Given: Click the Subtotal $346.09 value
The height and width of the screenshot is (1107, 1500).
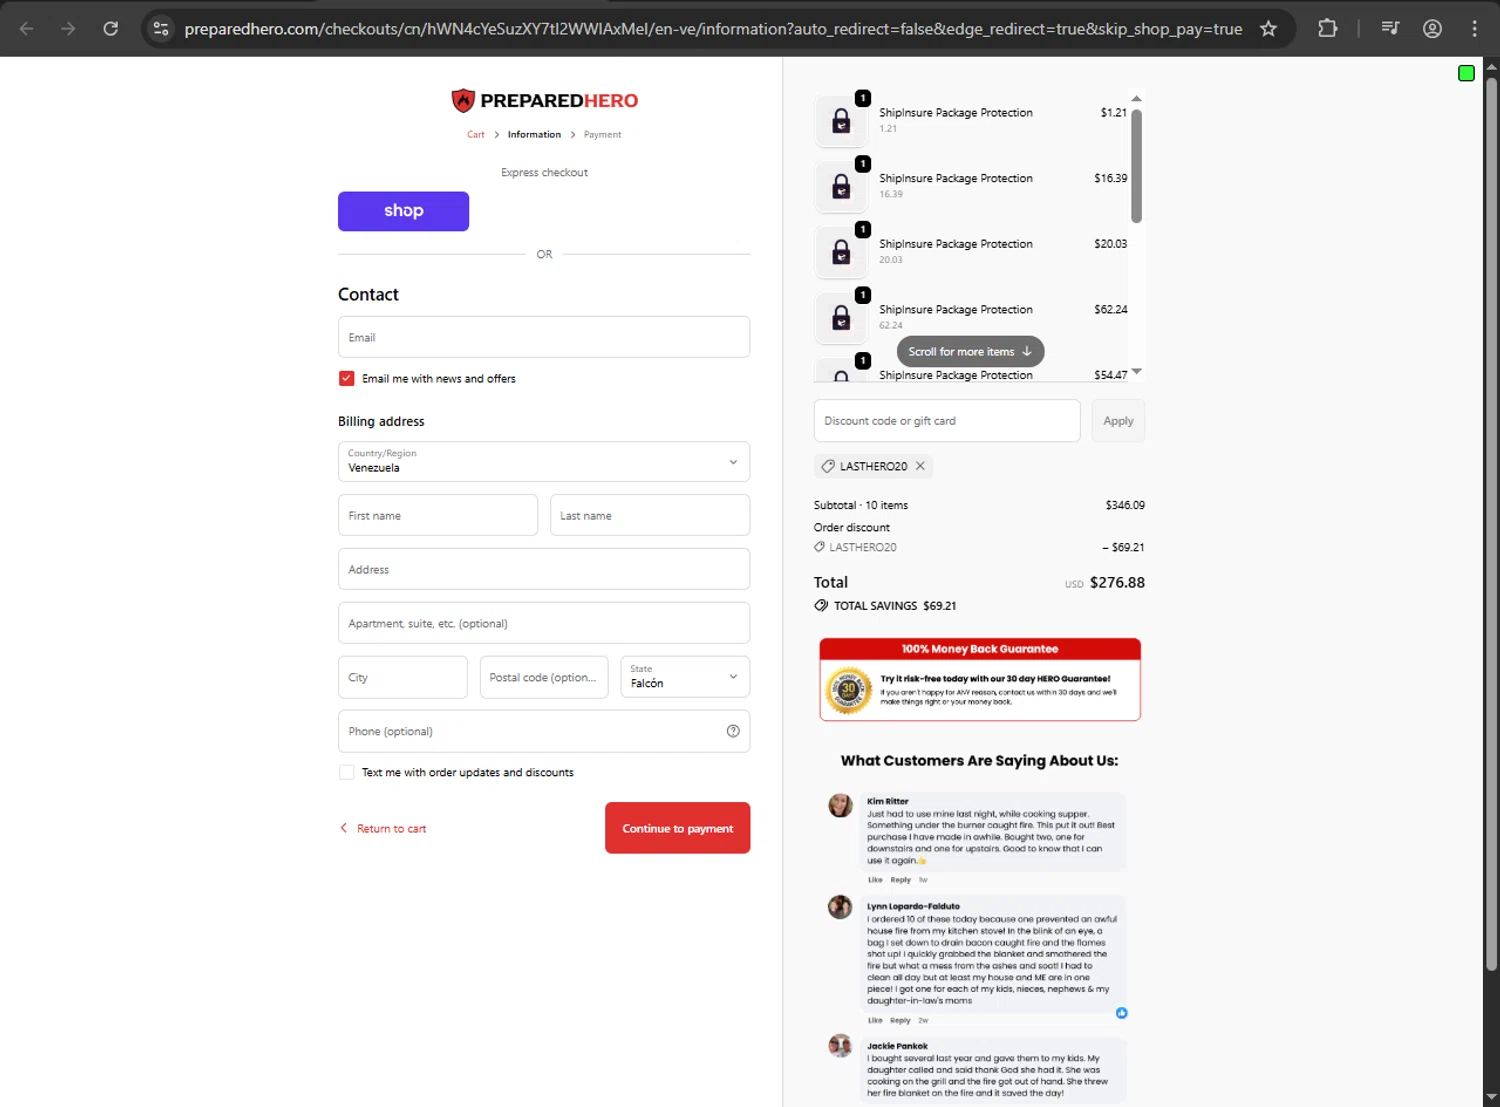Looking at the screenshot, I should (1125, 505).
